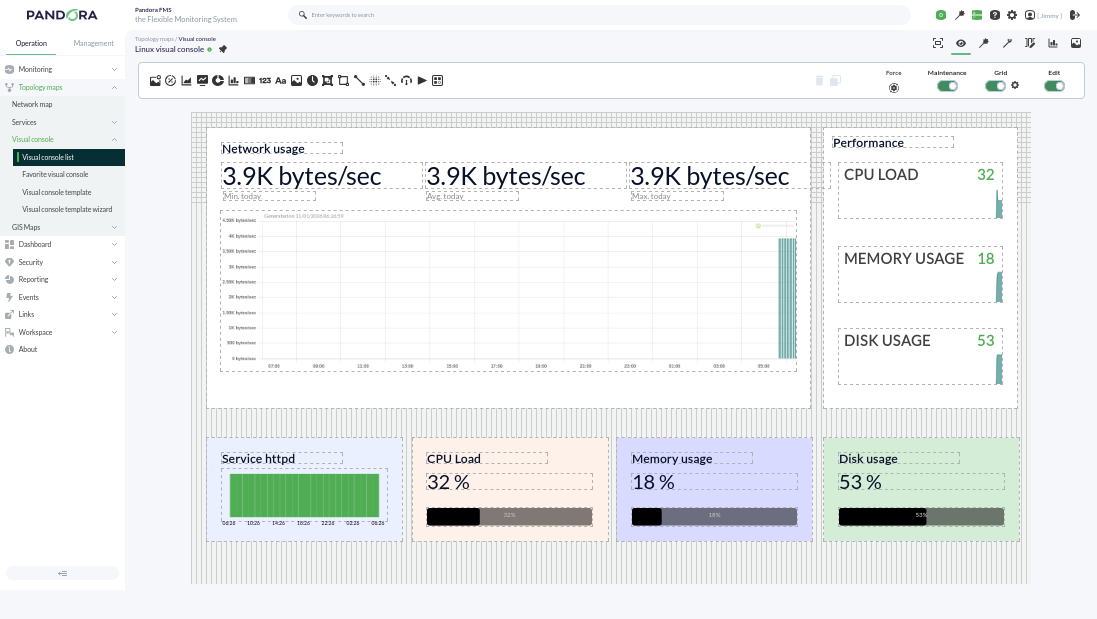
Task: Select the percentile item tool icon
Action: click(171, 80)
